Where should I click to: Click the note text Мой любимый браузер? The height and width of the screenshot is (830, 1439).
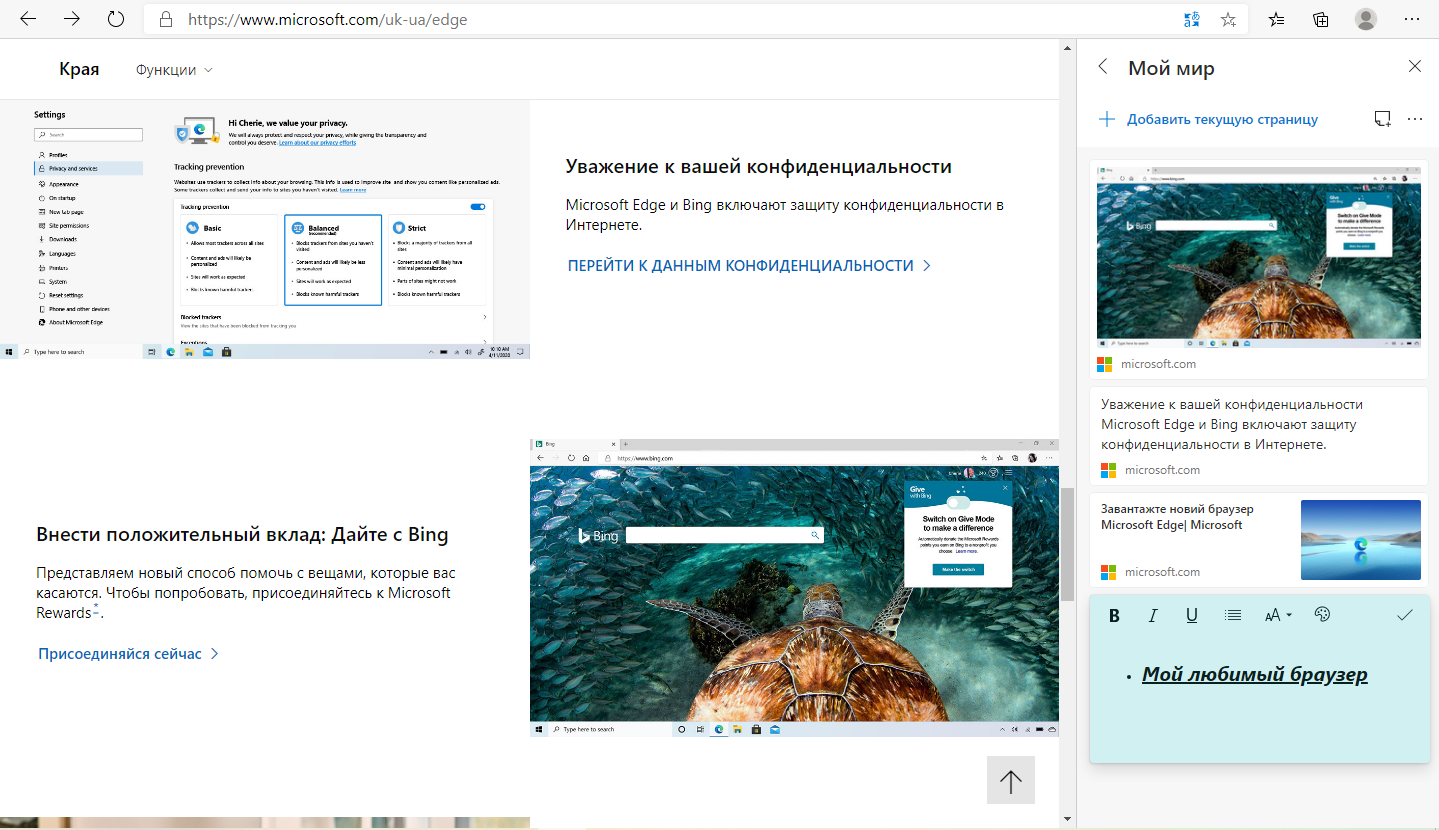(1255, 675)
